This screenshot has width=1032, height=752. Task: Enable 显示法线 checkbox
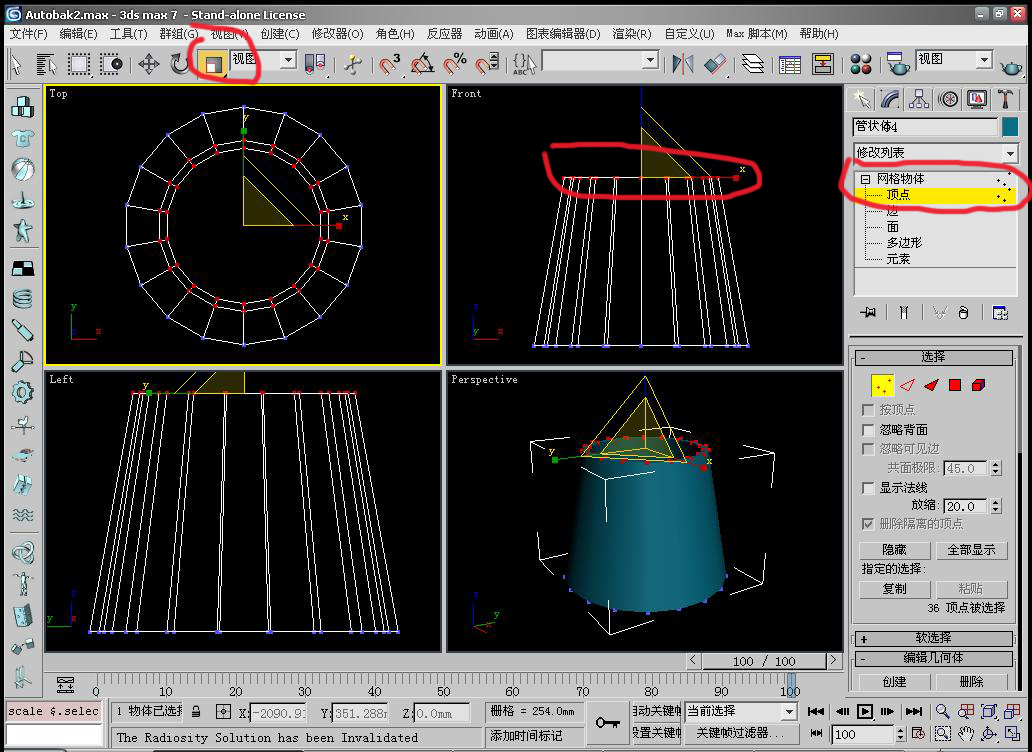pyautogui.click(x=868, y=488)
